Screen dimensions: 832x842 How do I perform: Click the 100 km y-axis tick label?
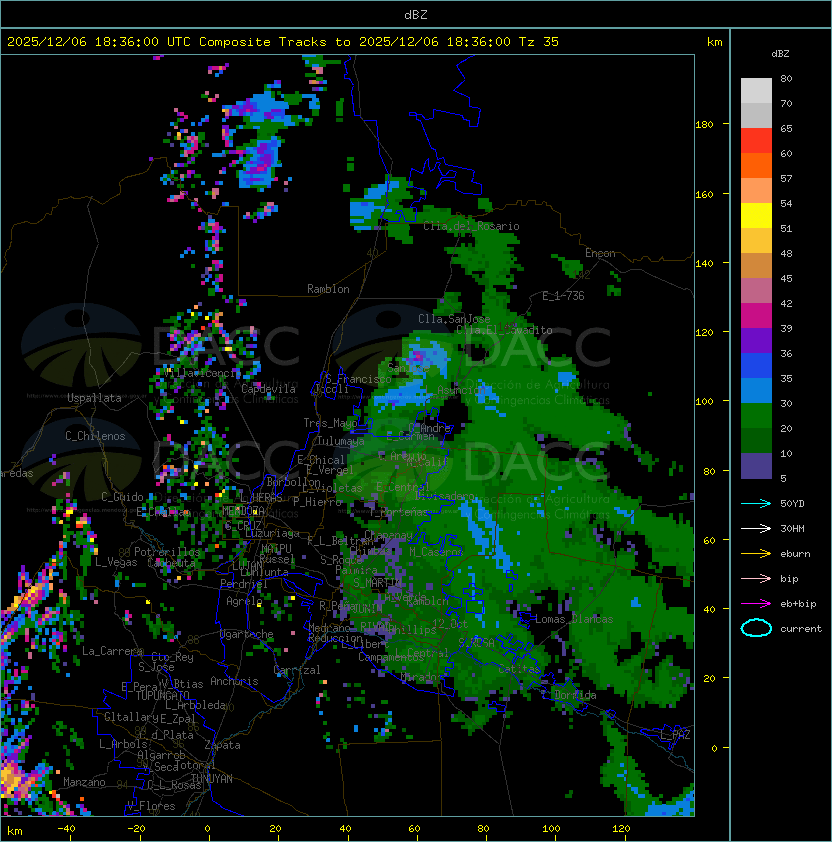point(704,402)
